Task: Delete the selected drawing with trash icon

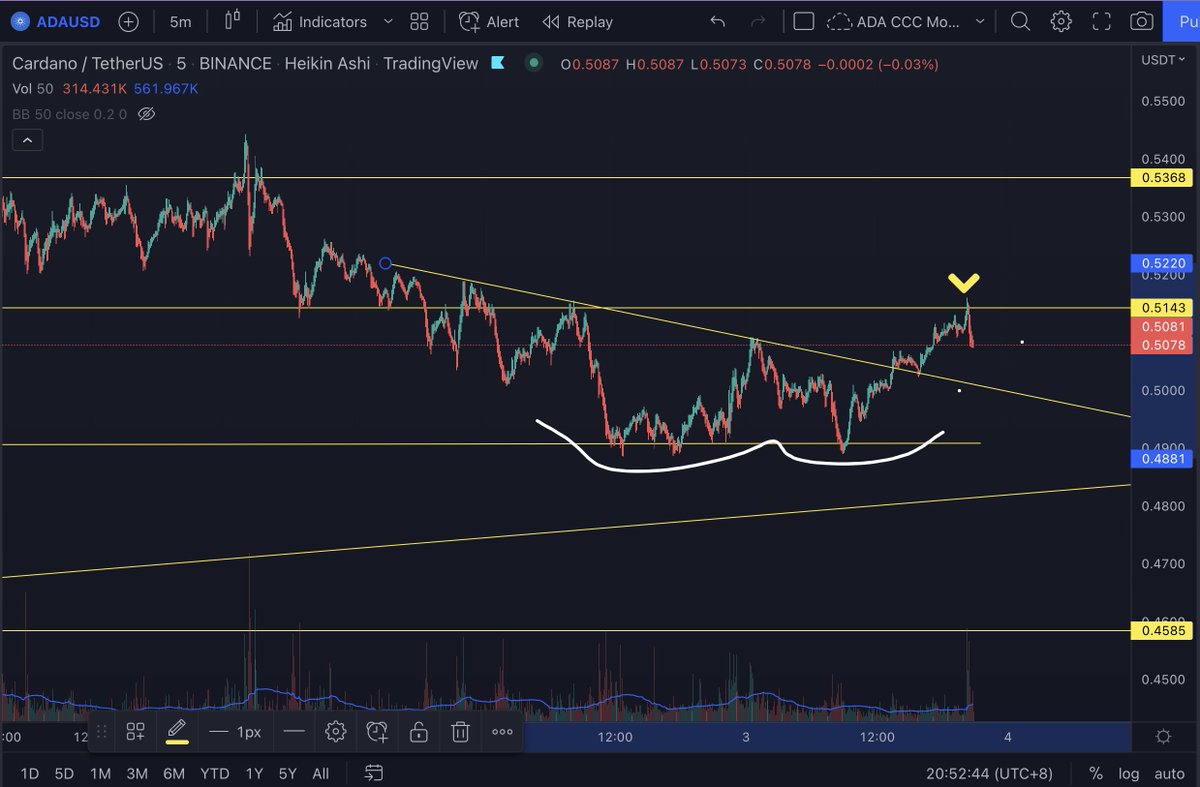Action: click(x=460, y=732)
